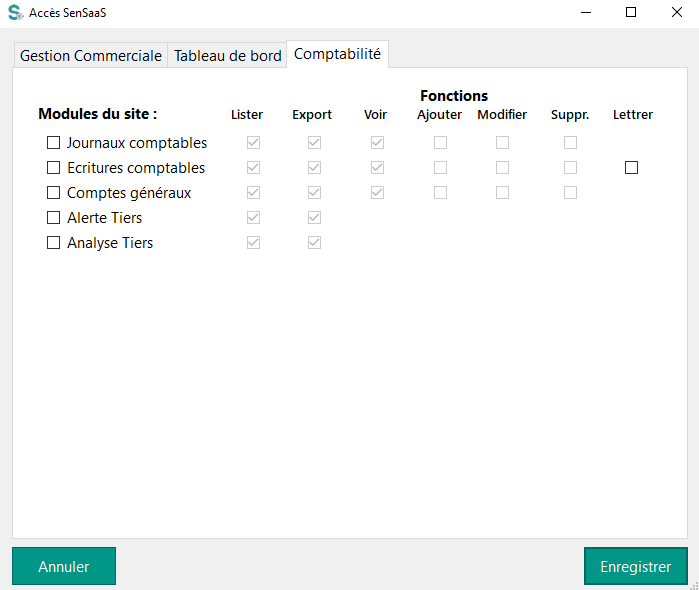Enable the Analyse Tiers module checkbox
This screenshot has width=699, height=590.
[53, 243]
